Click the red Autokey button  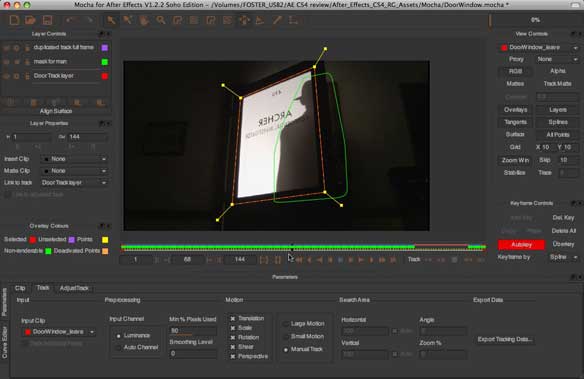(521, 245)
